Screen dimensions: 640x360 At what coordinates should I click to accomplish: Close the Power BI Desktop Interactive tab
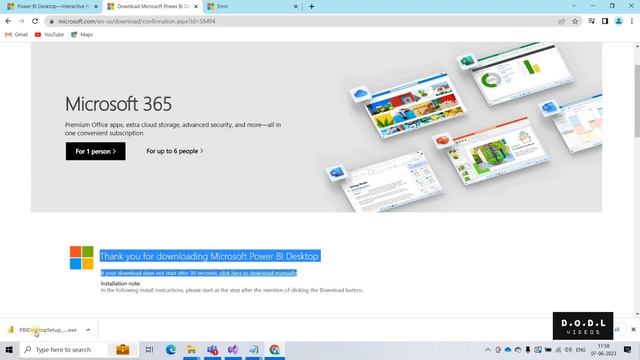(x=96, y=7)
